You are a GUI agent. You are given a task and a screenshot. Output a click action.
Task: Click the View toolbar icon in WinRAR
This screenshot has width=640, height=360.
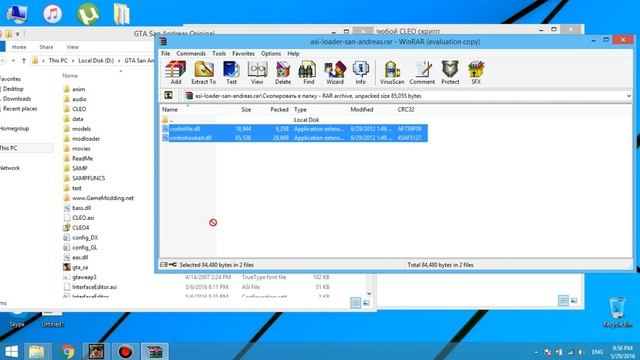[257, 73]
